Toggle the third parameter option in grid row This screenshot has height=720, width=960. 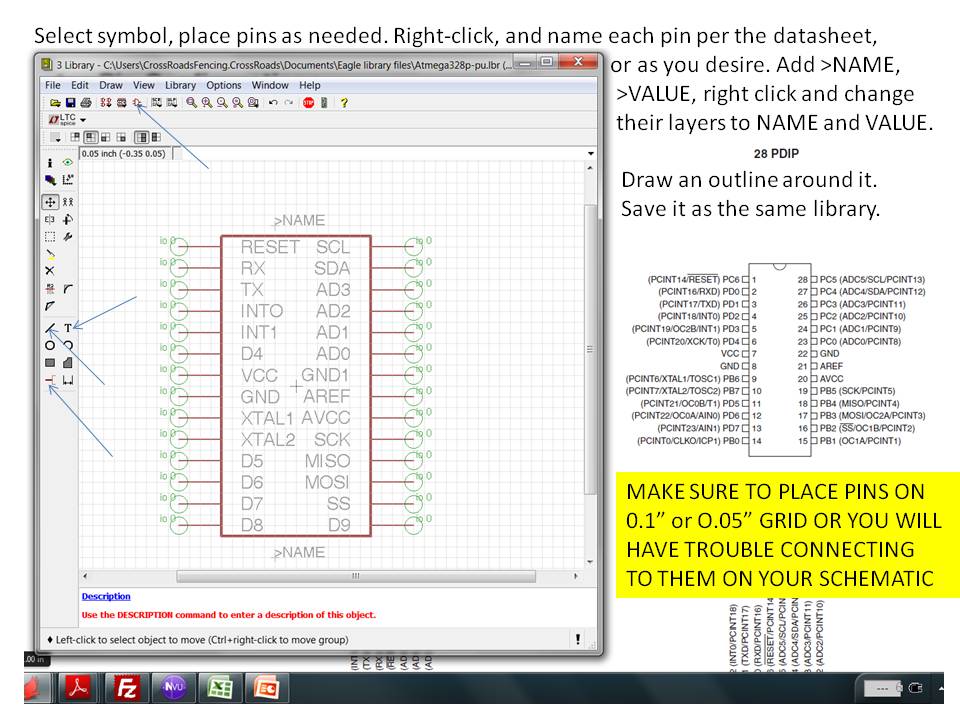pos(105,137)
